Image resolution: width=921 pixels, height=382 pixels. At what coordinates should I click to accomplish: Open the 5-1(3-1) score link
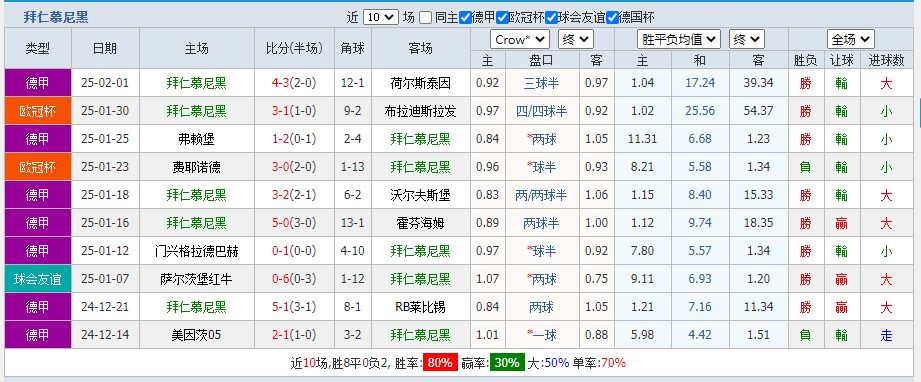(294, 307)
